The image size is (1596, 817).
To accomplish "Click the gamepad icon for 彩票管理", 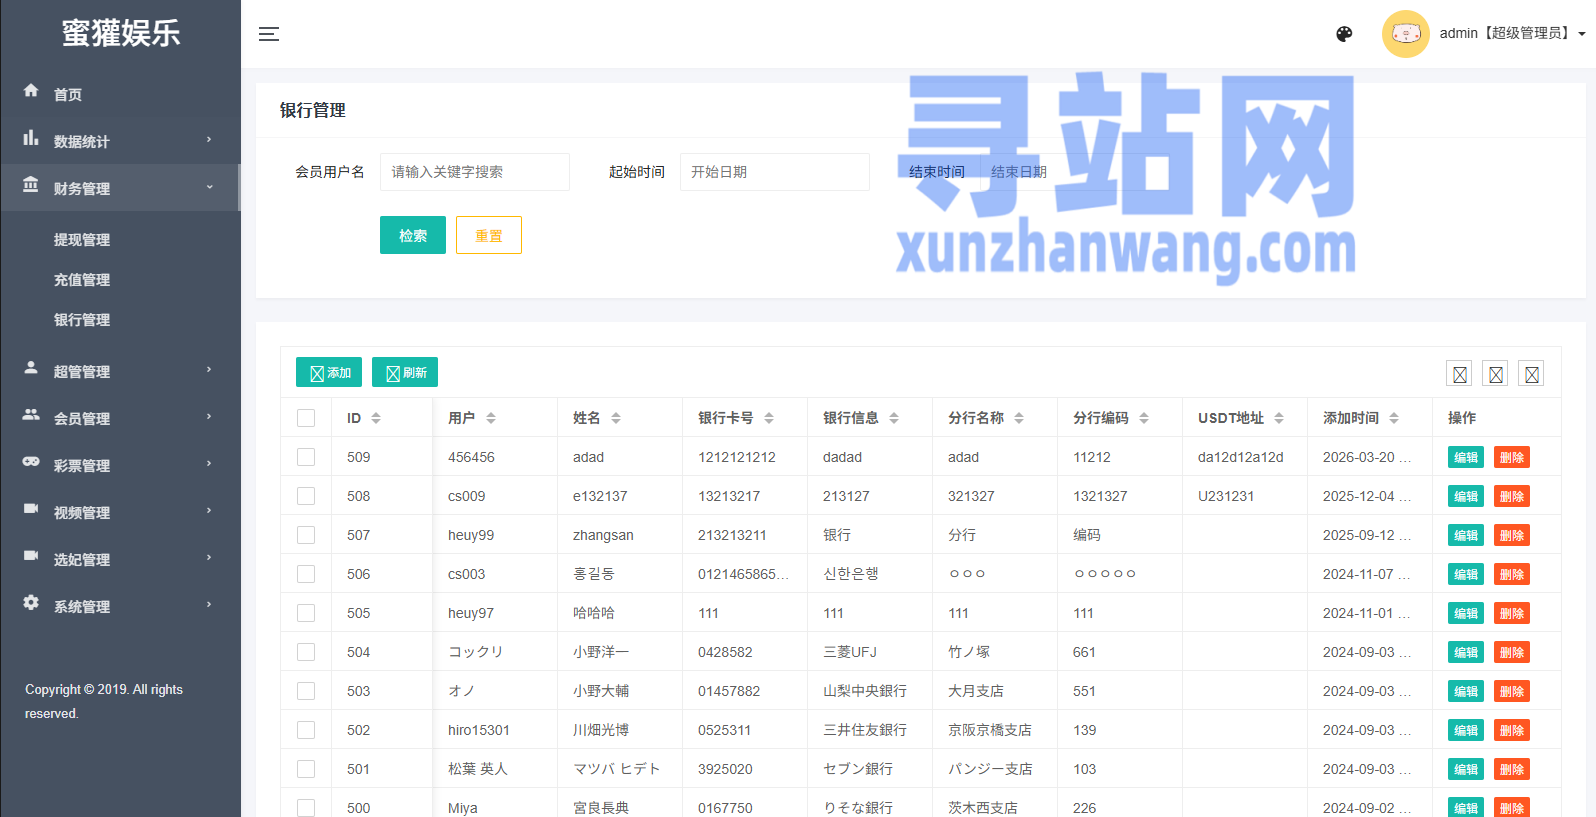I will click(31, 462).
